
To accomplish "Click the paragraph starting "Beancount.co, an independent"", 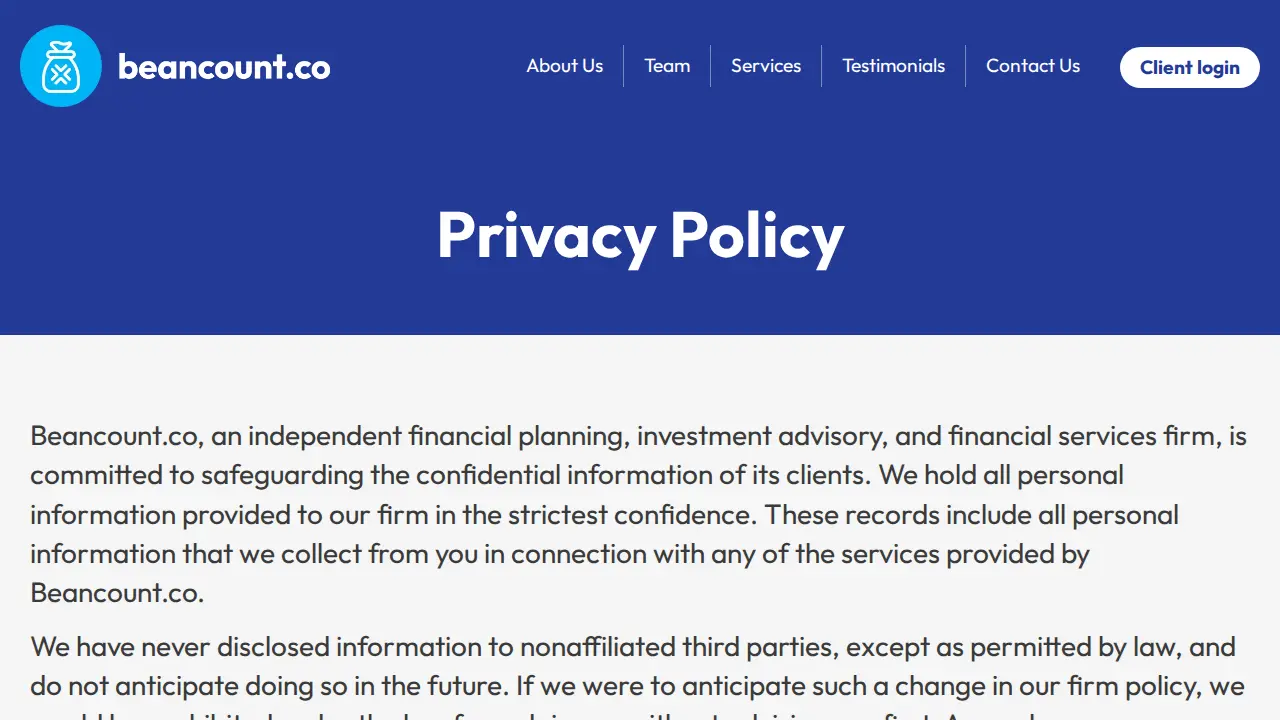I will [640, 514].
